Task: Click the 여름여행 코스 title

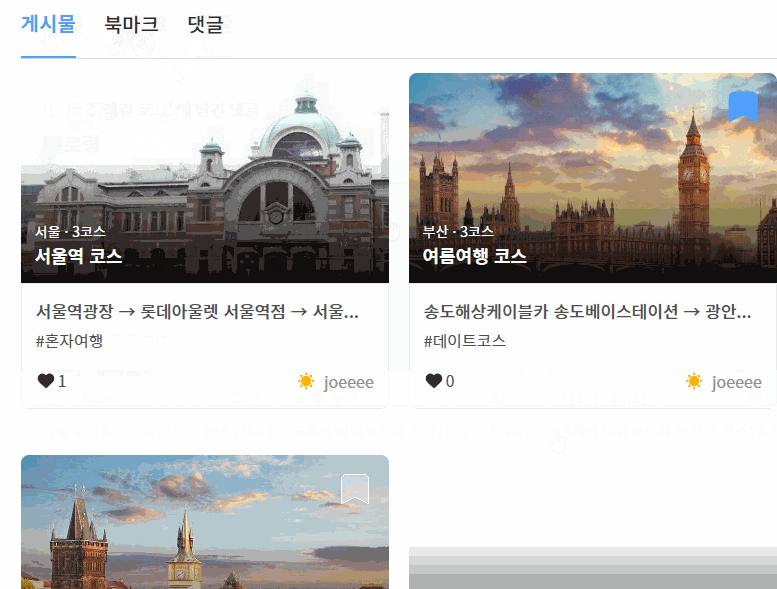Action: pos(474,256)
